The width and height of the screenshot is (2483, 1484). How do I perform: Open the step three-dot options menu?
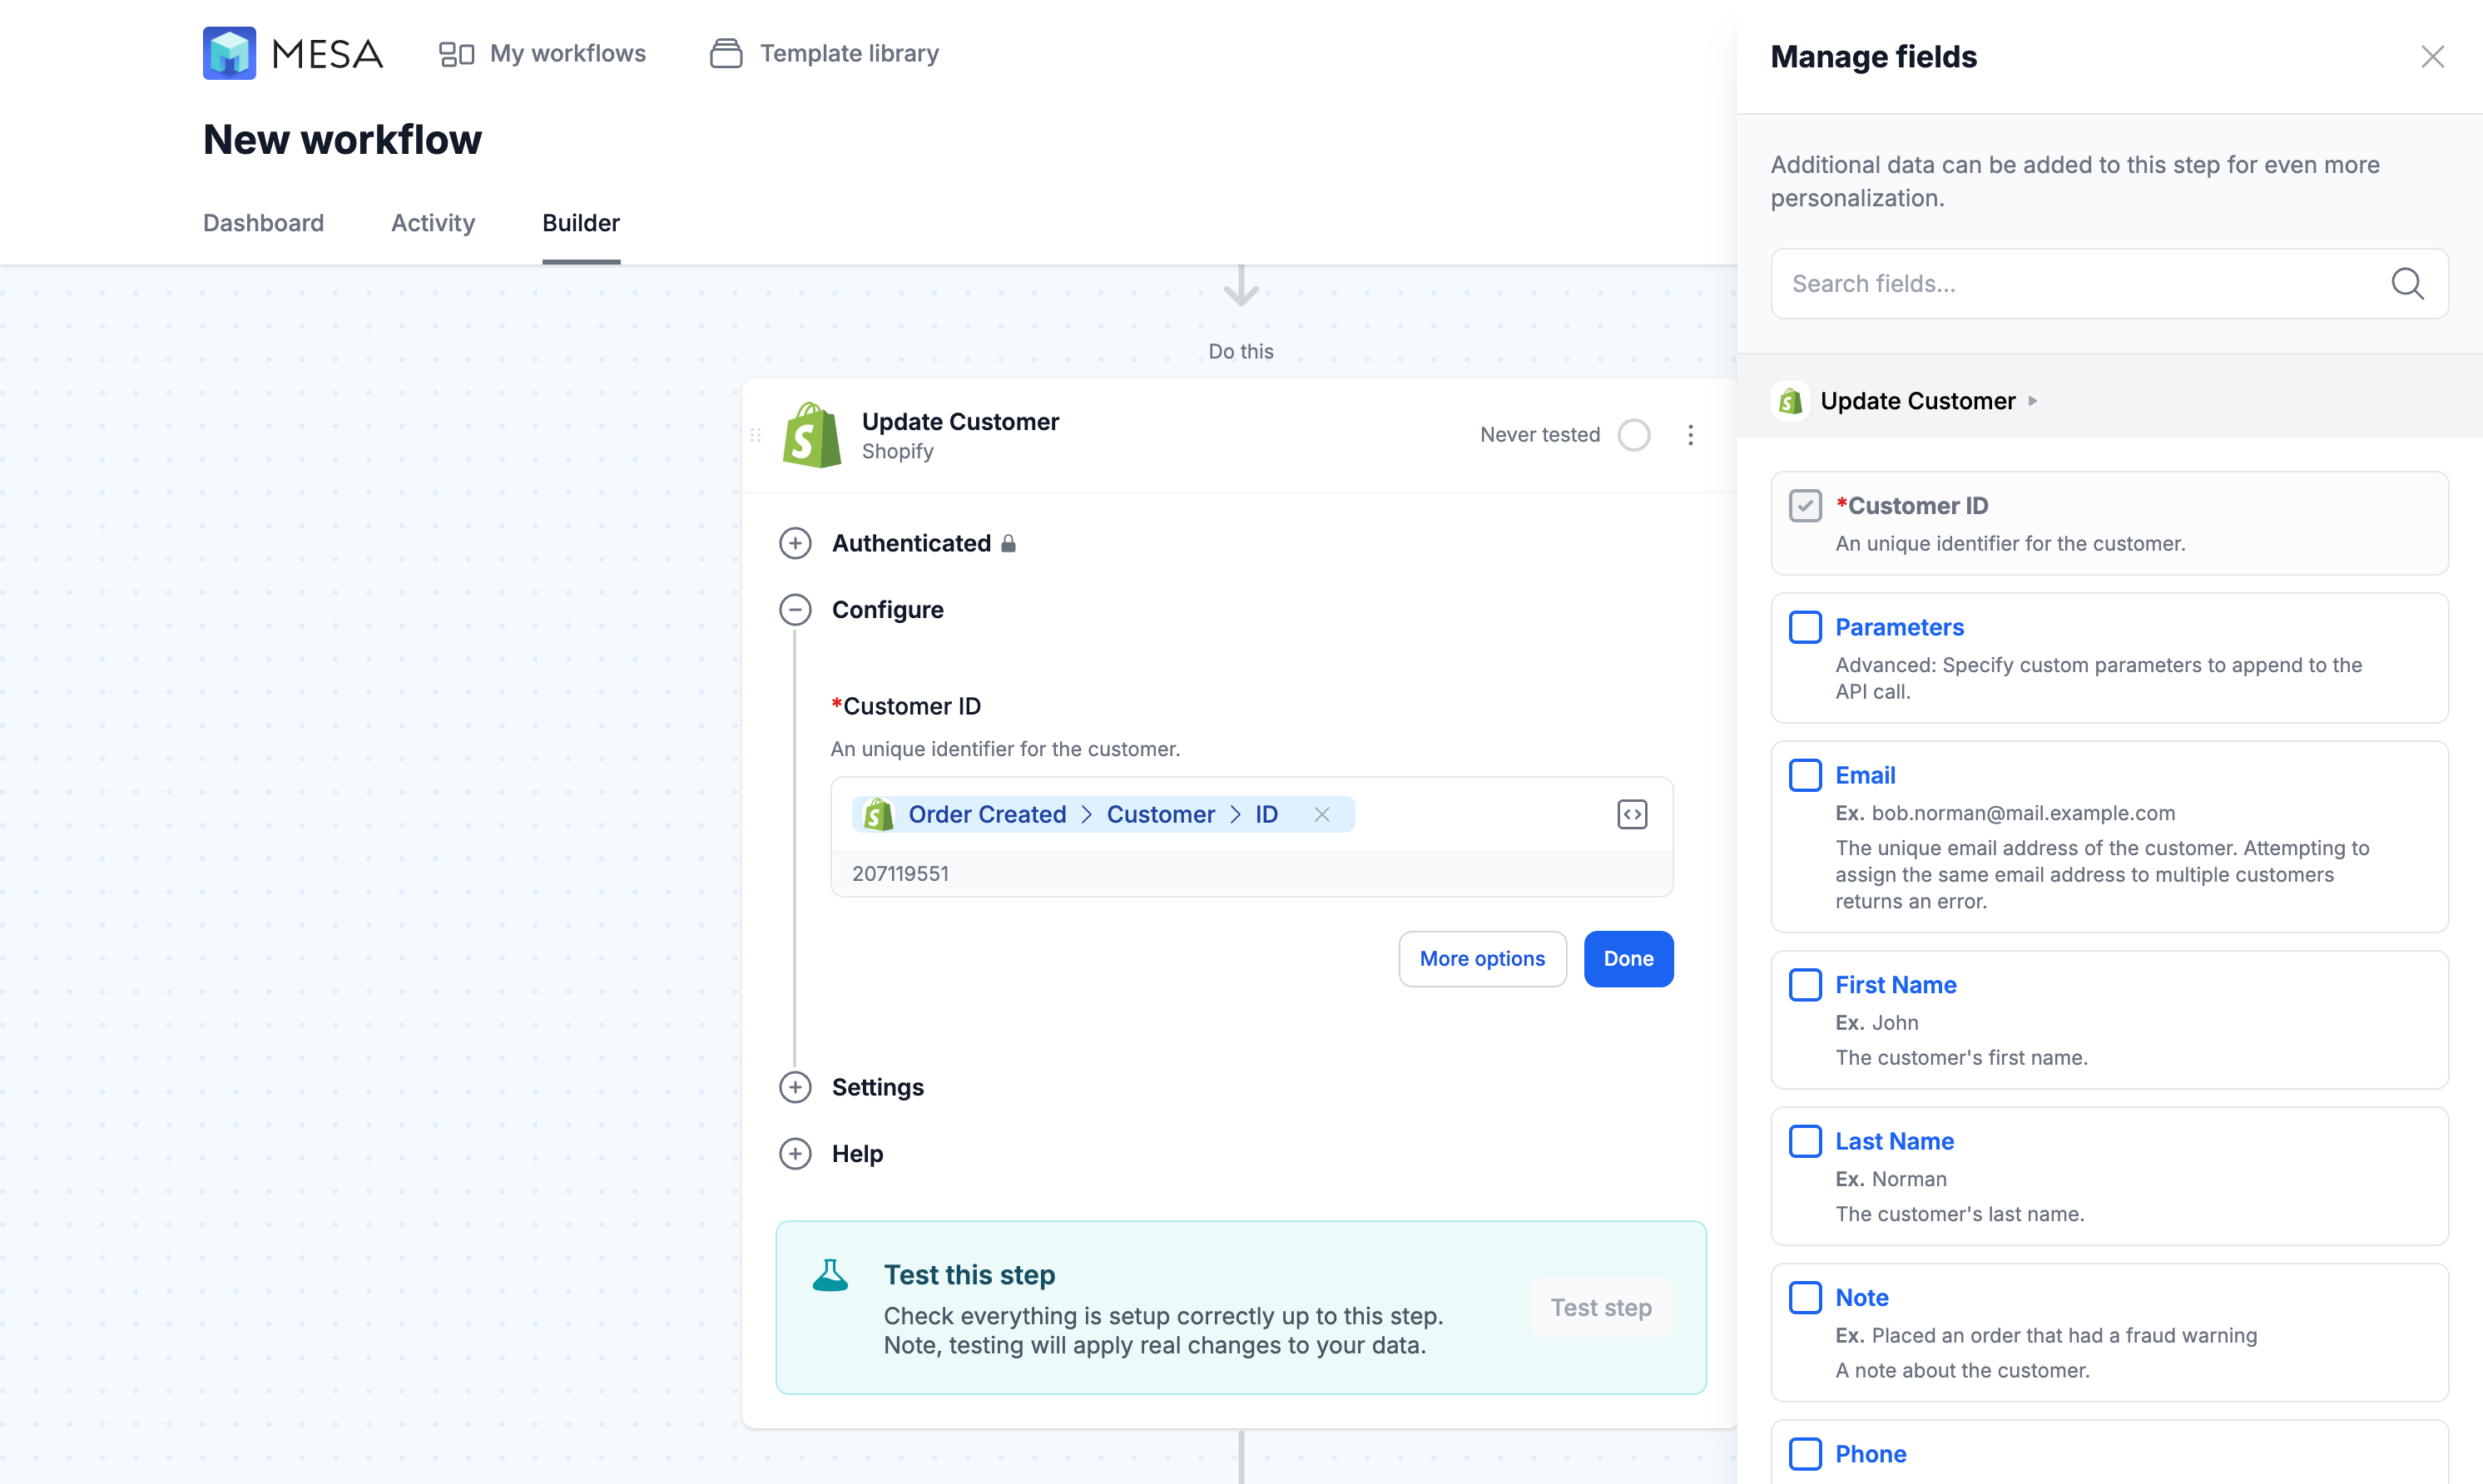tap(1690, 435)
